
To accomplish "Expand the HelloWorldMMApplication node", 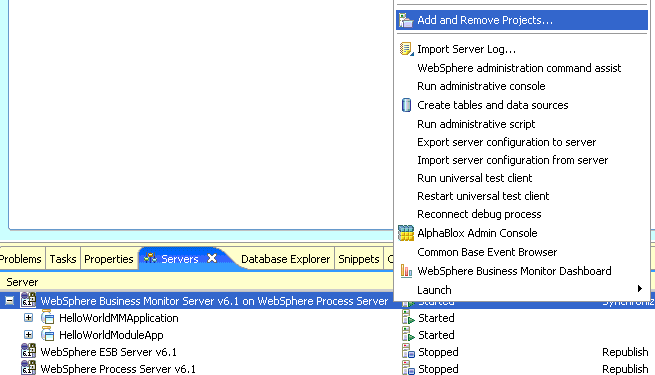I will (28, 318).
